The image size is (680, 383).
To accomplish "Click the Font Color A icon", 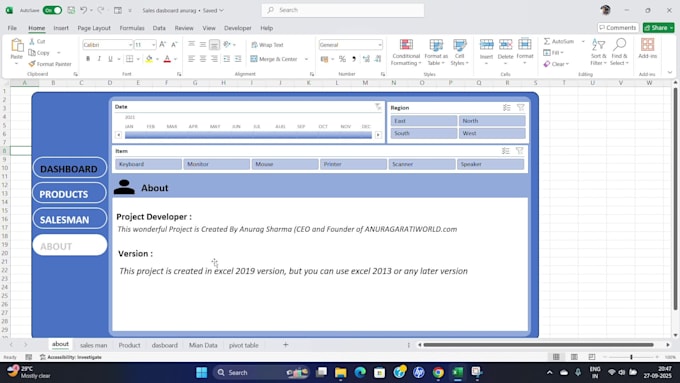I will tap(167, 59).
